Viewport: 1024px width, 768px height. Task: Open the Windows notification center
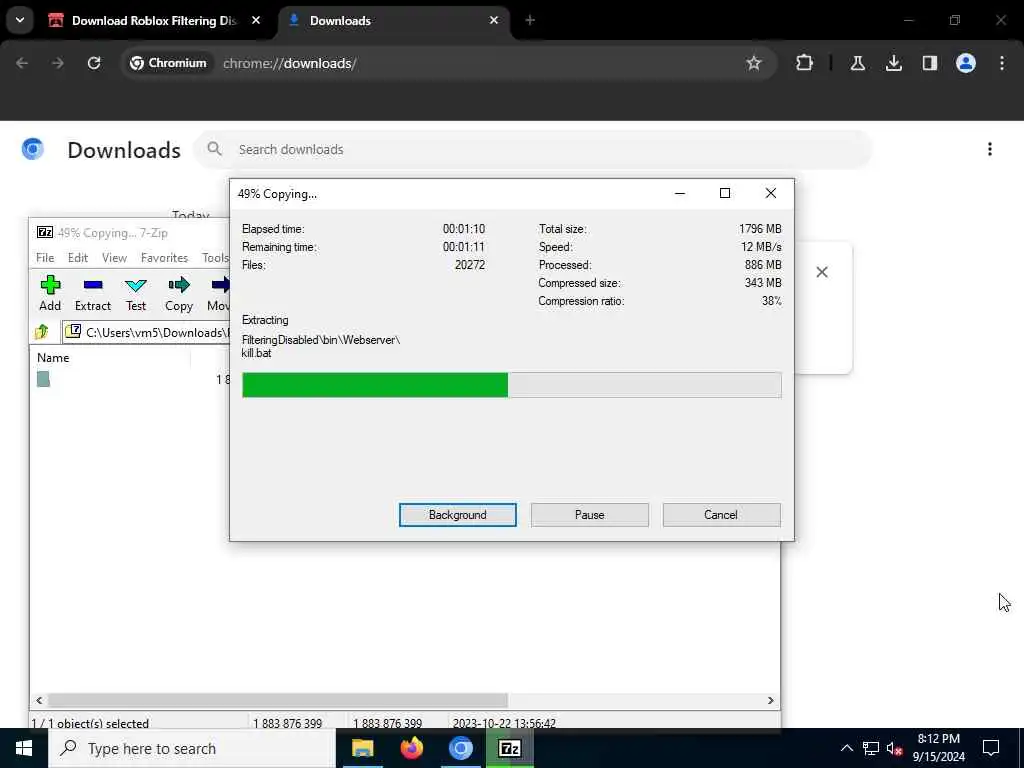point(991,748)
